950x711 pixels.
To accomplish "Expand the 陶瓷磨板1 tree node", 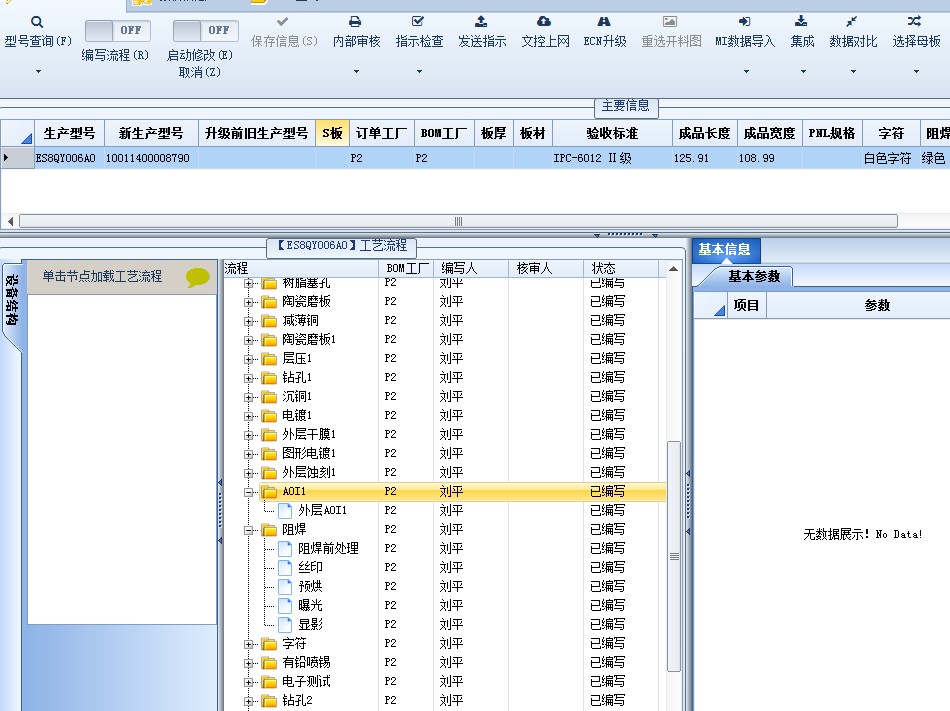I will point(248,340).
